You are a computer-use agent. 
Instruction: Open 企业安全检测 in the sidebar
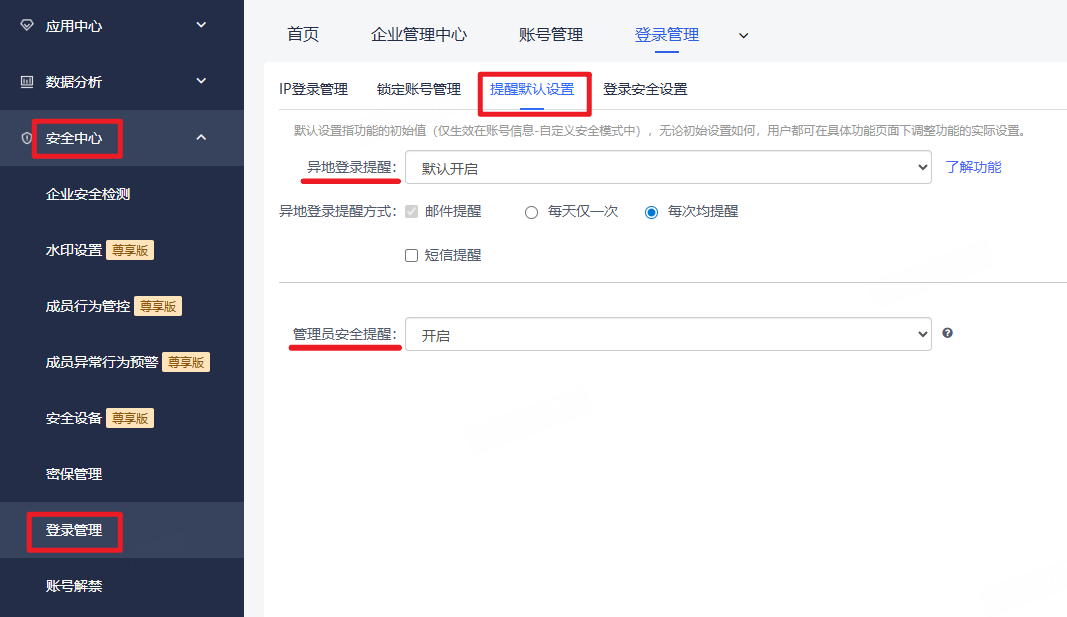[88, 194]
